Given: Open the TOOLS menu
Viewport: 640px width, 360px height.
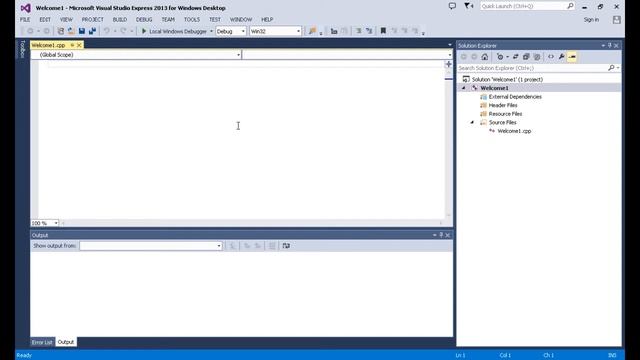Looking at the screenshot, I should pos(192,20).
